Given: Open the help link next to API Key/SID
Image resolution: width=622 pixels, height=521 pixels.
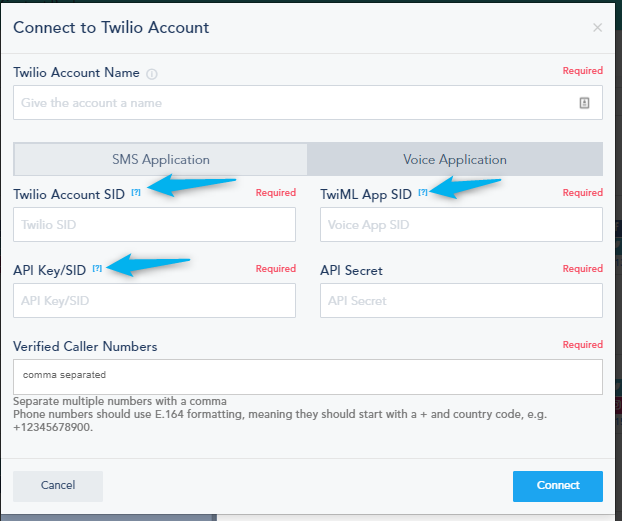Looking at the screenshot, I should (97, 269).
